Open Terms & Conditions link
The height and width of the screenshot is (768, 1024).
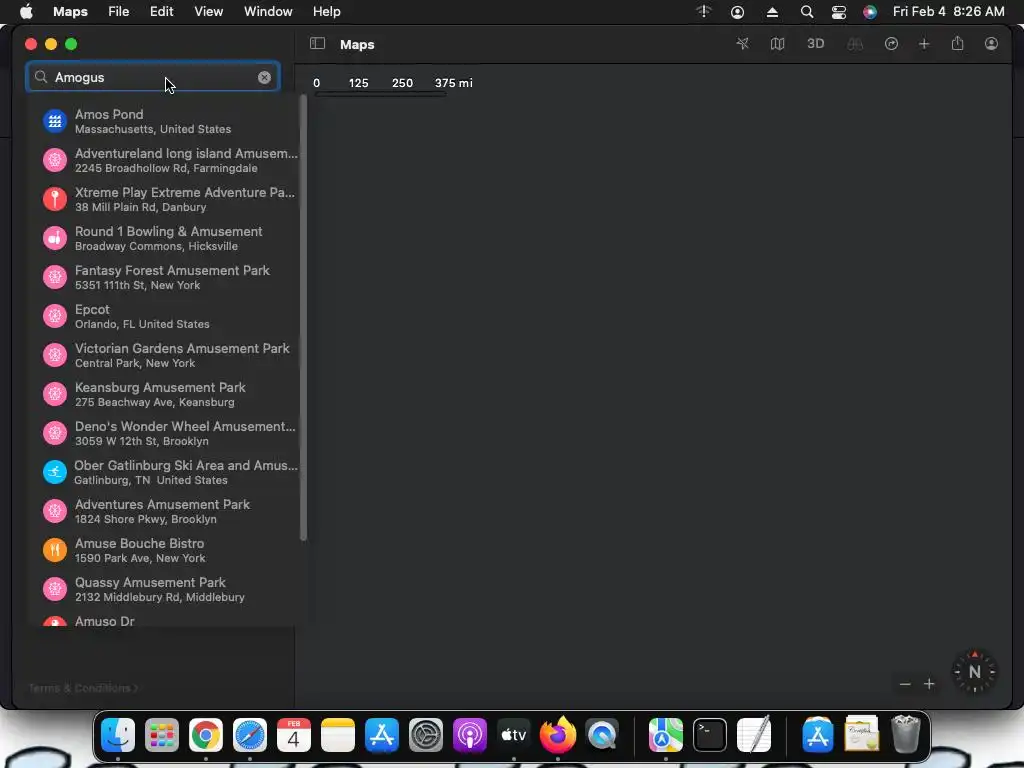[x=83, y=688]
